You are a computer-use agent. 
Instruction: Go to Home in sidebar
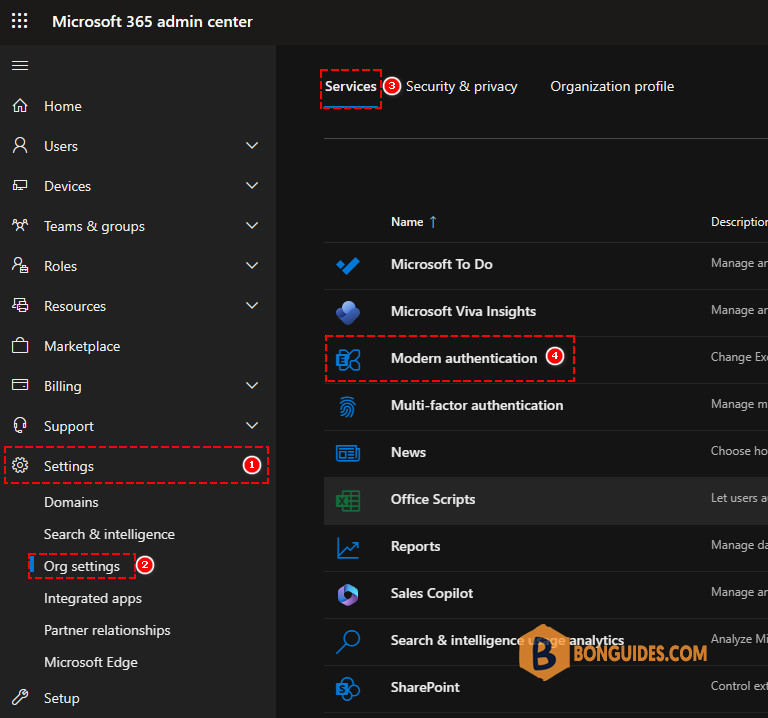tap(63, 106)
